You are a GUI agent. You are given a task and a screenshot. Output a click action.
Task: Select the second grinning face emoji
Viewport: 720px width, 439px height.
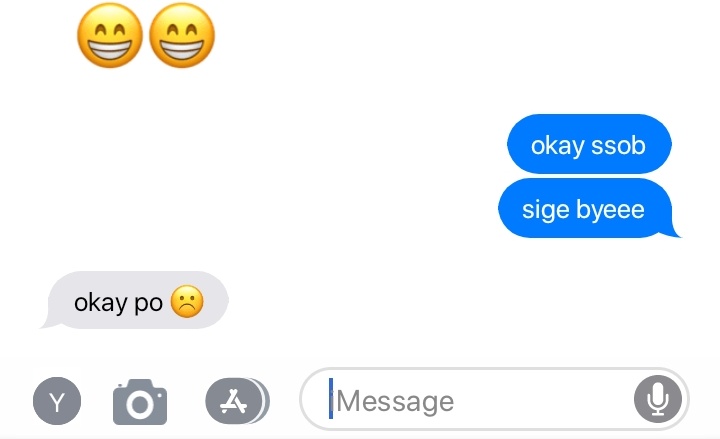coord(182,36)
